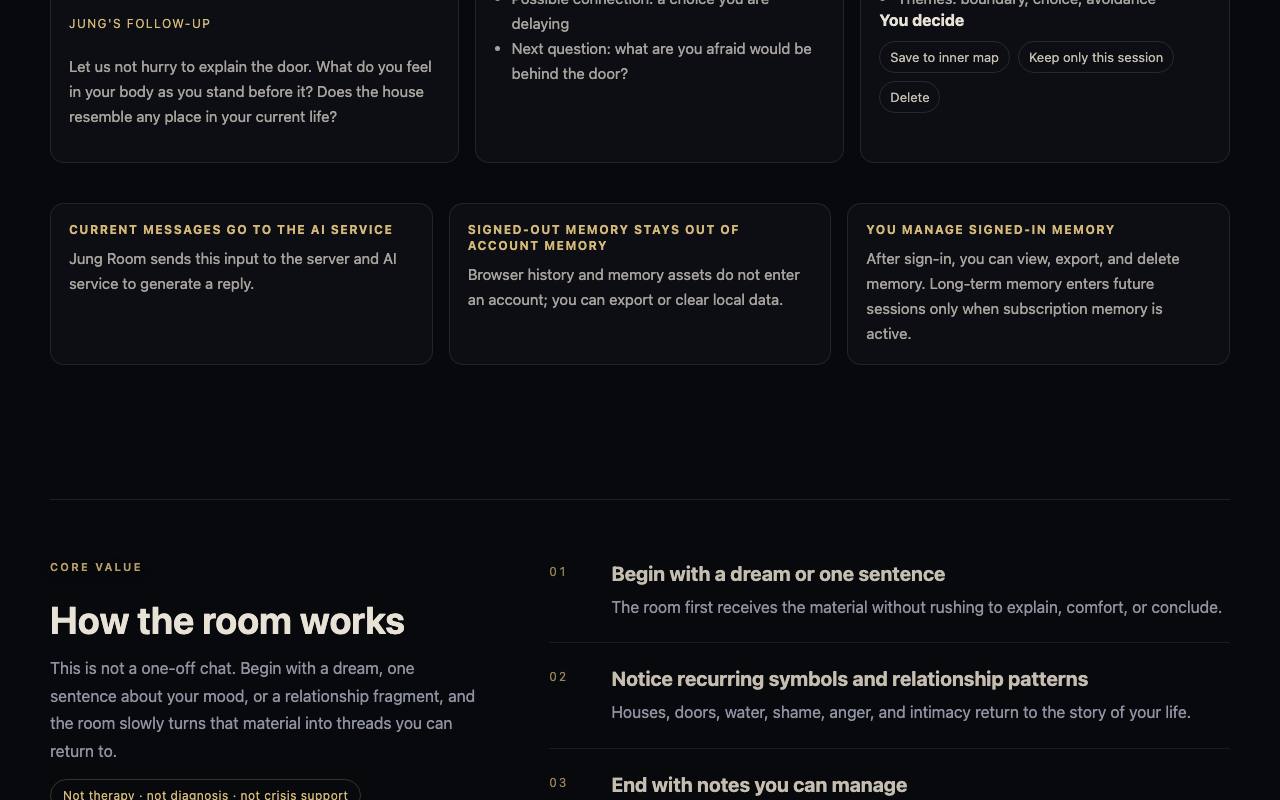This screenshot has height=800, width=1280.
Task: Click Jung's follow-up message text
Action: tap(250, 92)
